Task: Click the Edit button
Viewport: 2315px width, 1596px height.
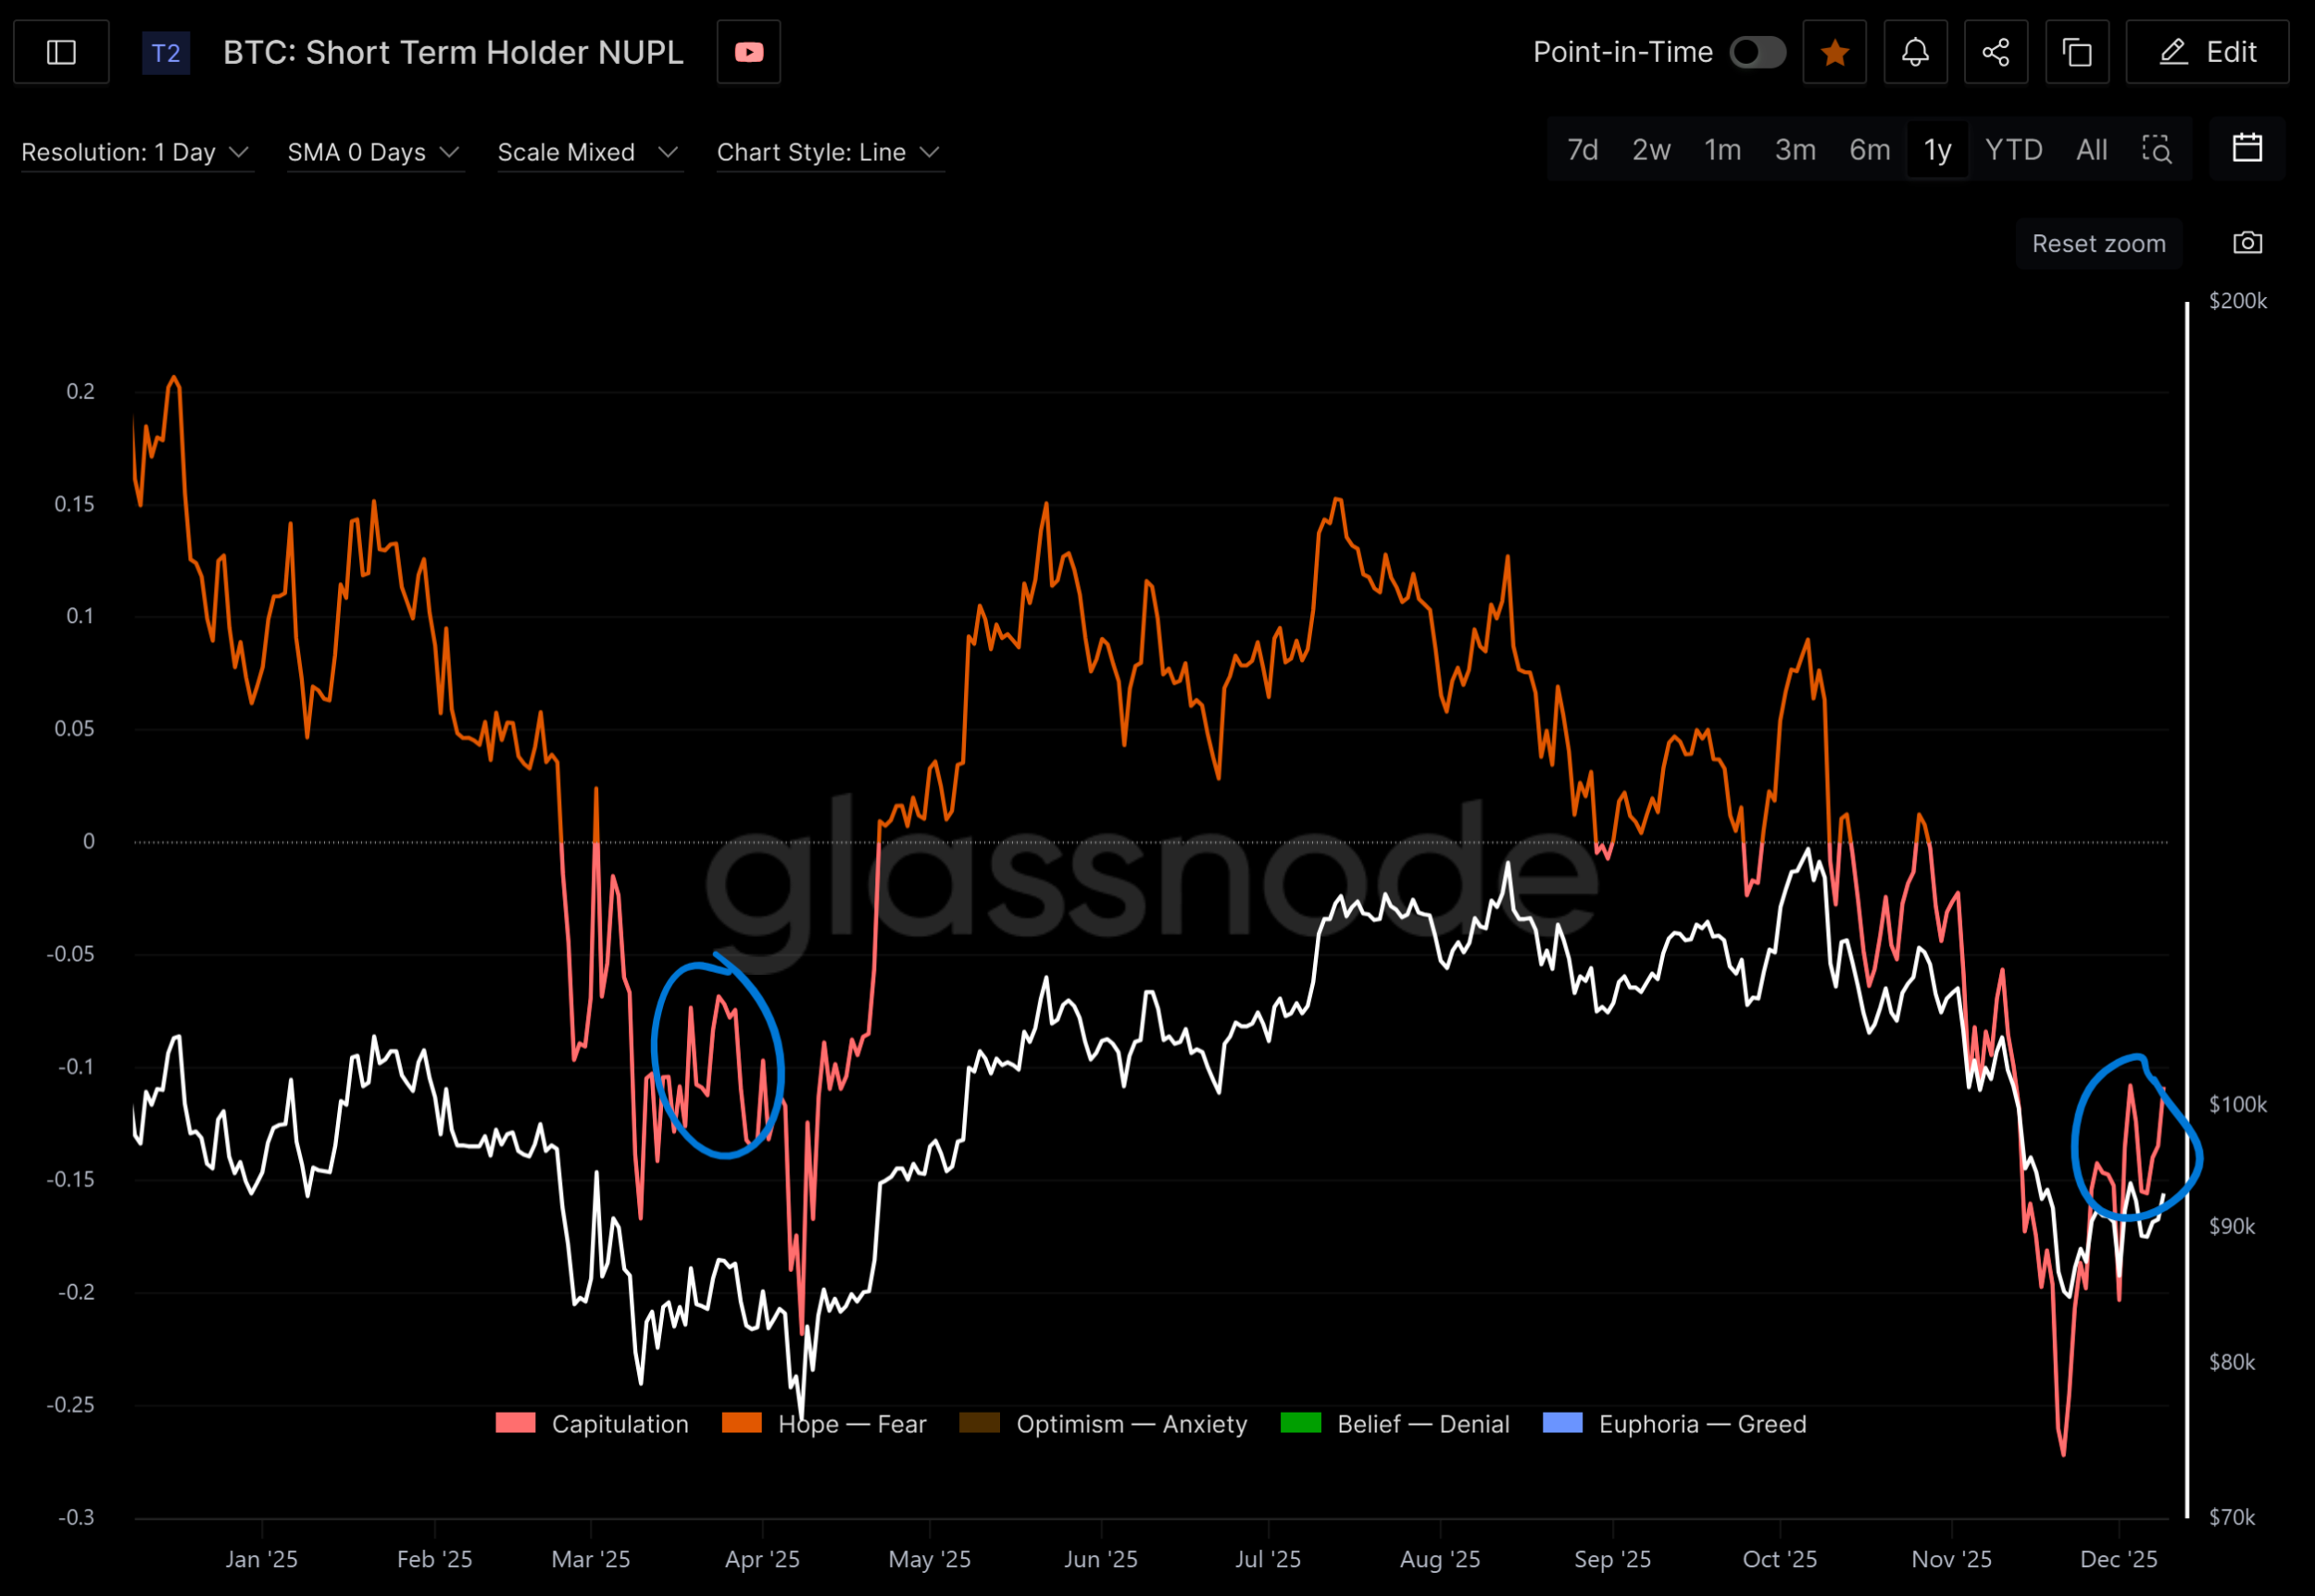Action: tap(2207, 52)
